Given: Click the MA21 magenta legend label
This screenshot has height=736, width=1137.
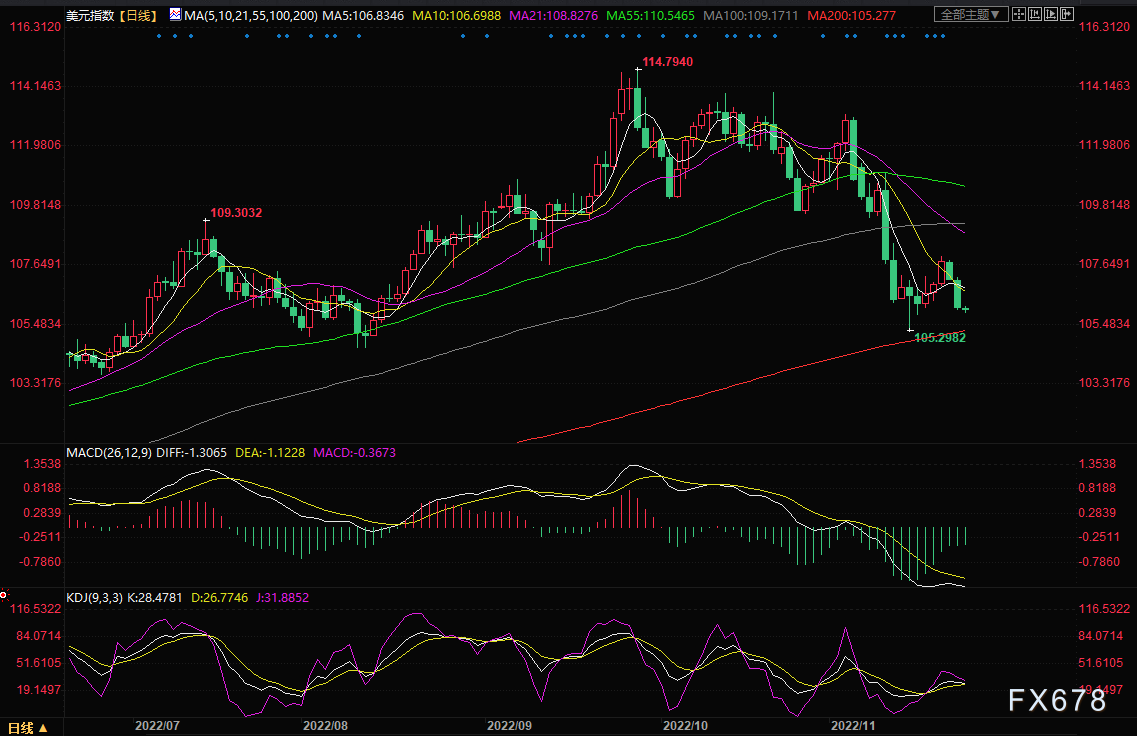Looking at the screenshot, I should [x=552, y=15].
